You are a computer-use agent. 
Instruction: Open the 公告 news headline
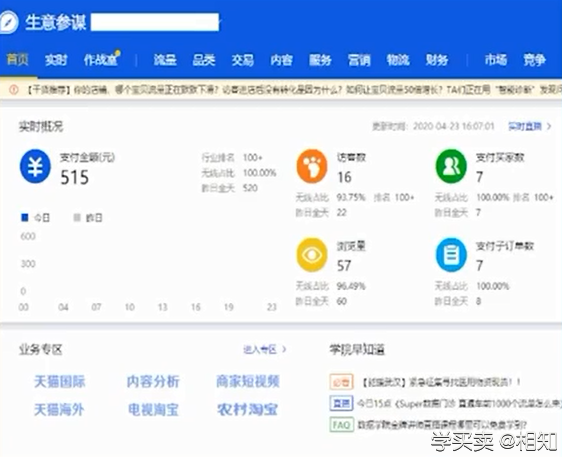pos(441,382)
